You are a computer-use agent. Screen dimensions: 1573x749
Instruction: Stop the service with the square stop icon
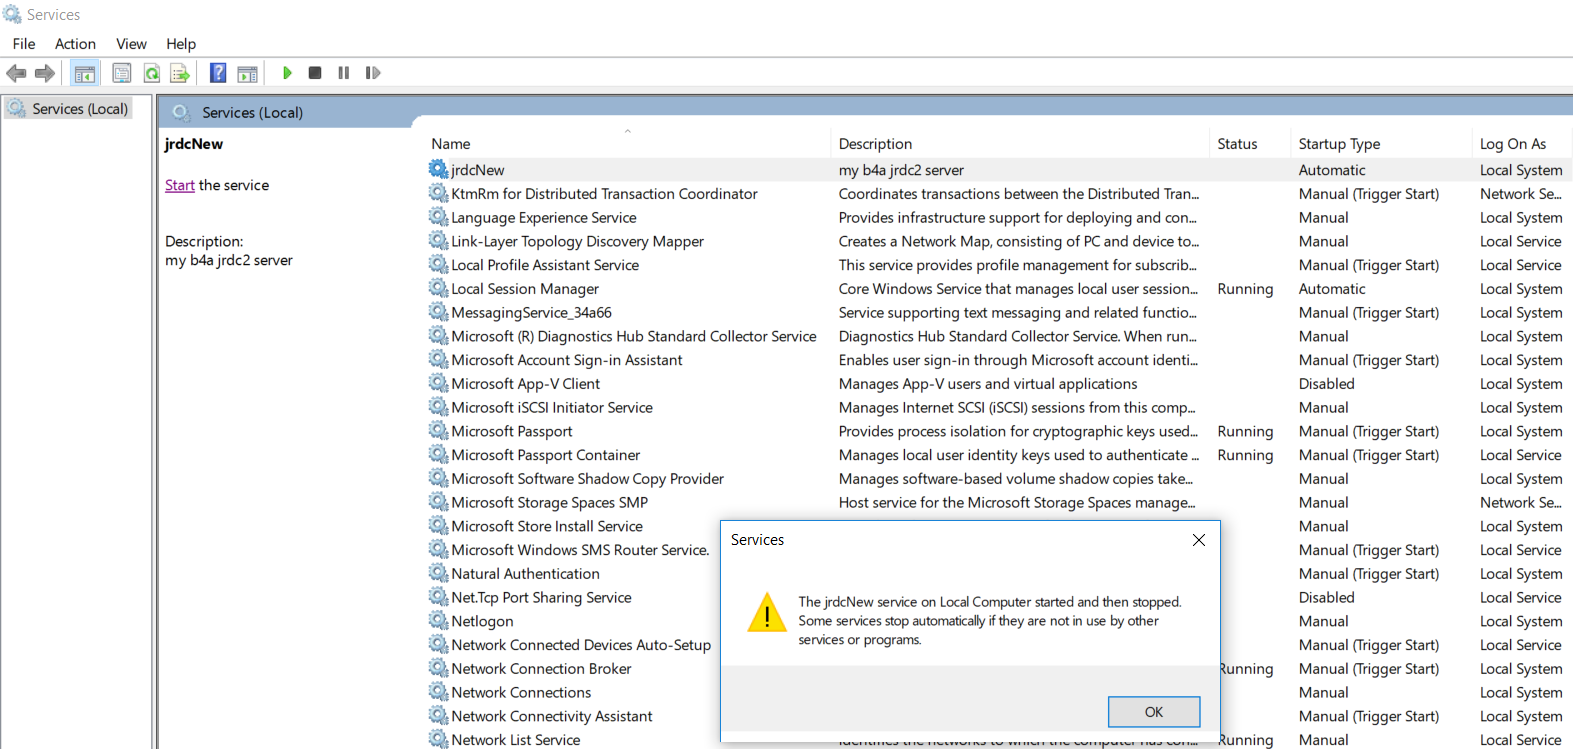pos(315,73)
